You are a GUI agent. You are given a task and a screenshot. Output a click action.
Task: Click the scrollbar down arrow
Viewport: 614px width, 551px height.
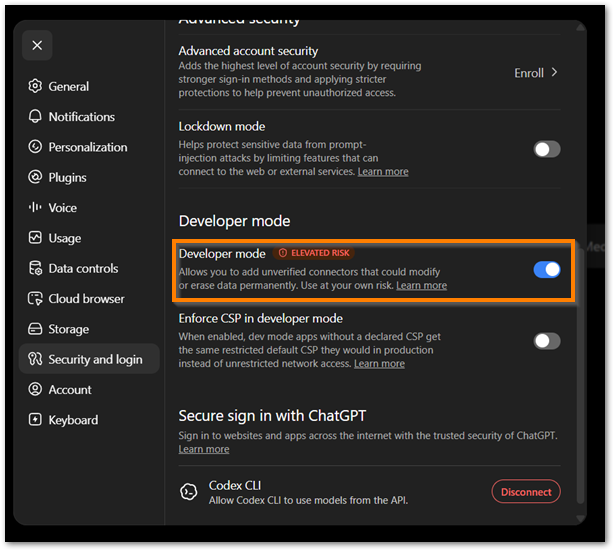point(581,518)
